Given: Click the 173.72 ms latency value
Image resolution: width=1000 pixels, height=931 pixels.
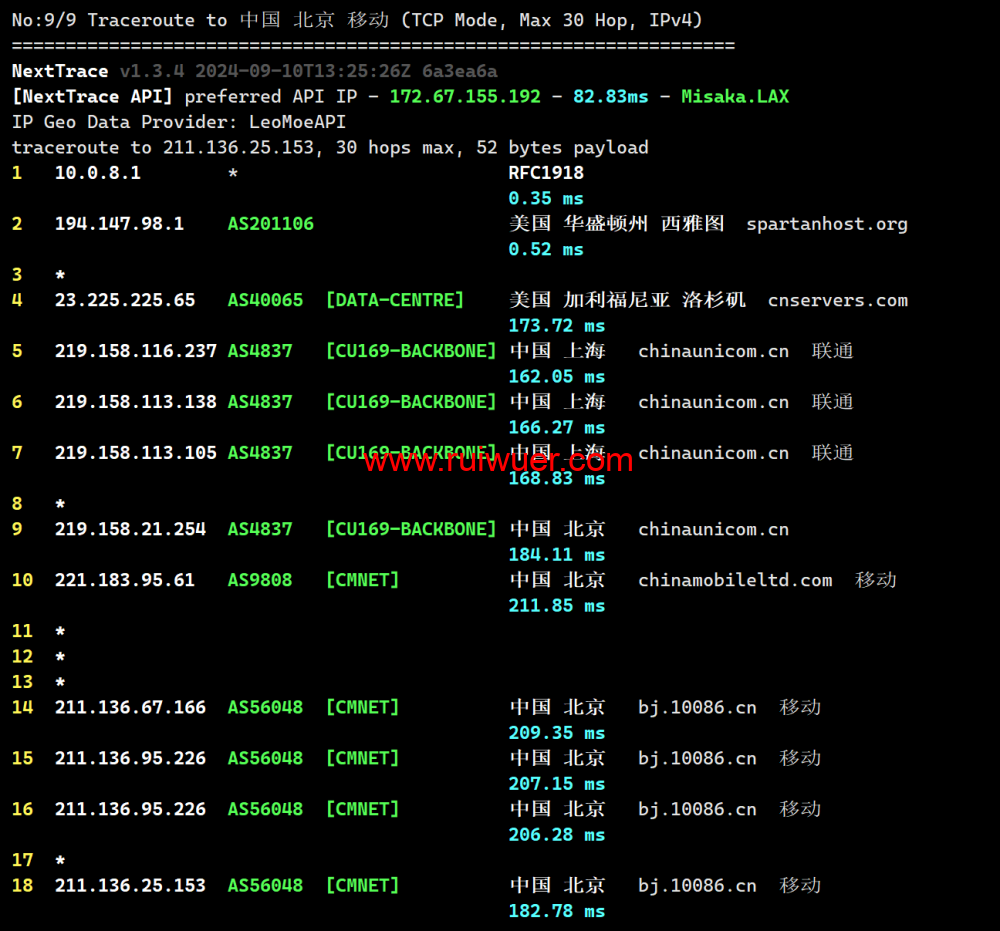Looking at the screenshot, I should pyautogui.click(x=556, y=326).
